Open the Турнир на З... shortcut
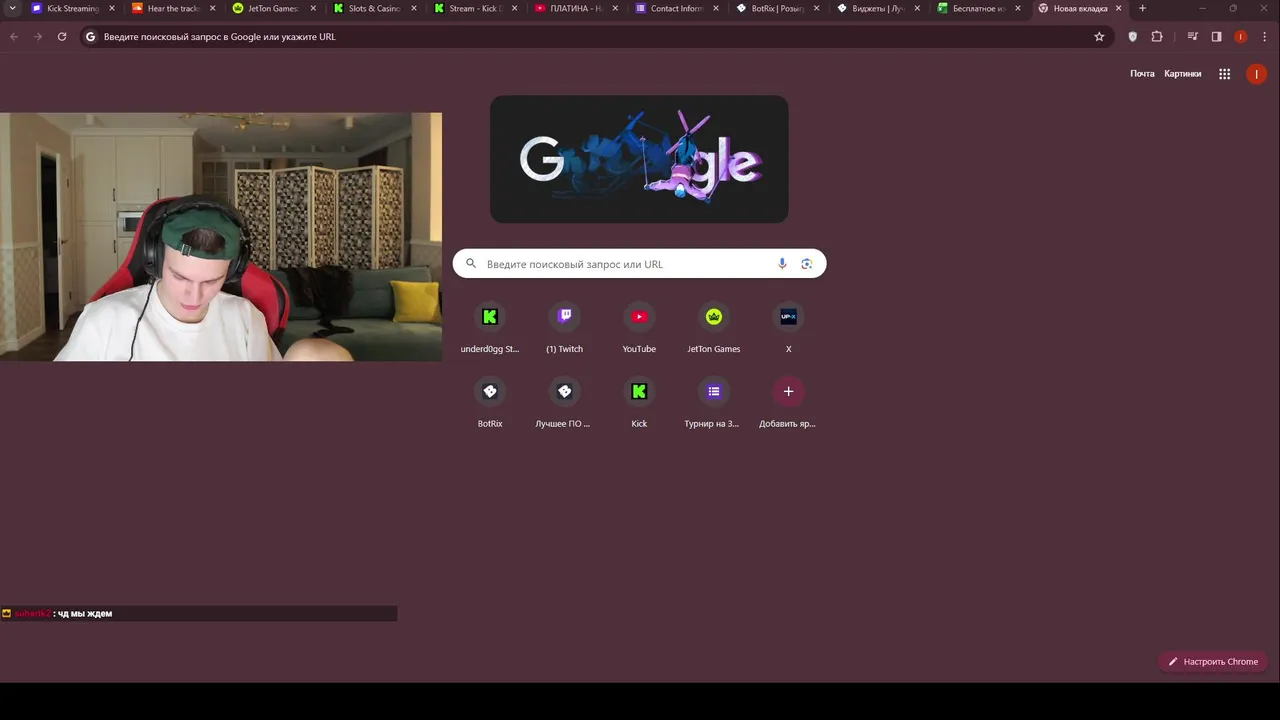The width and height of the screenshot is (1280, 720). (714, 403)
